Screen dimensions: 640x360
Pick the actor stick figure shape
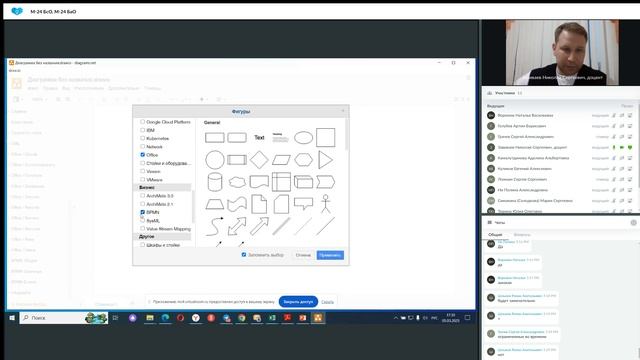[x=325, y=204]
